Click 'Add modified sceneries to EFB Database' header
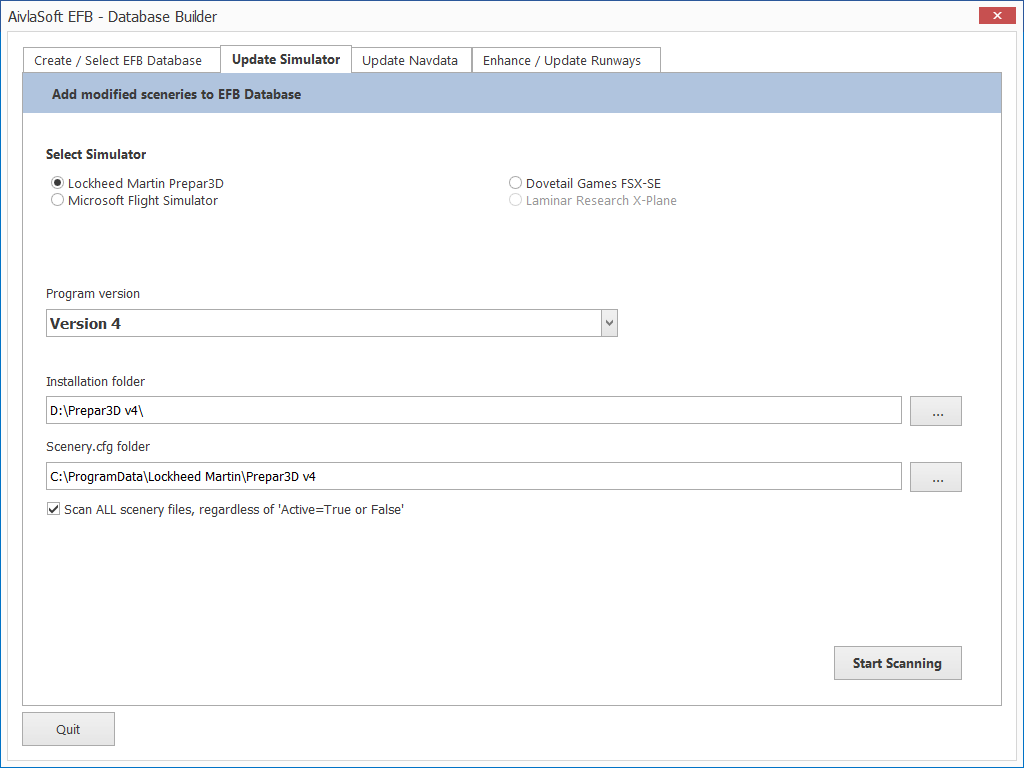 (x=176, y=94)
